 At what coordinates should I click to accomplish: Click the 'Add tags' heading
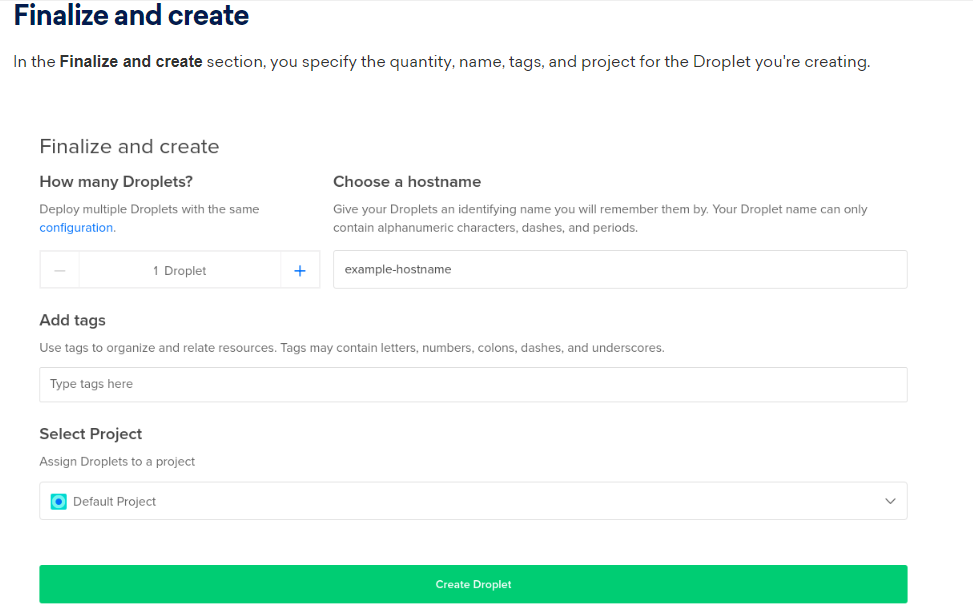(x=73, y=320)
